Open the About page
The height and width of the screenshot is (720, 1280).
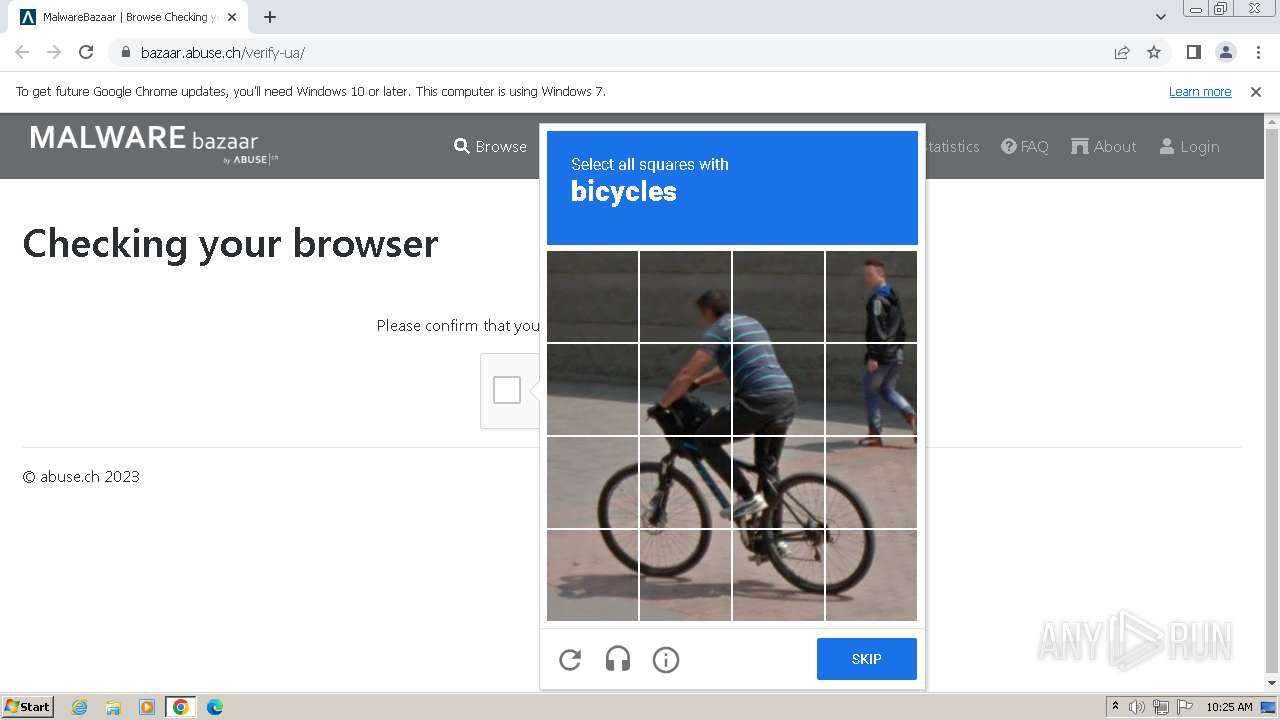pos(1103,146)
